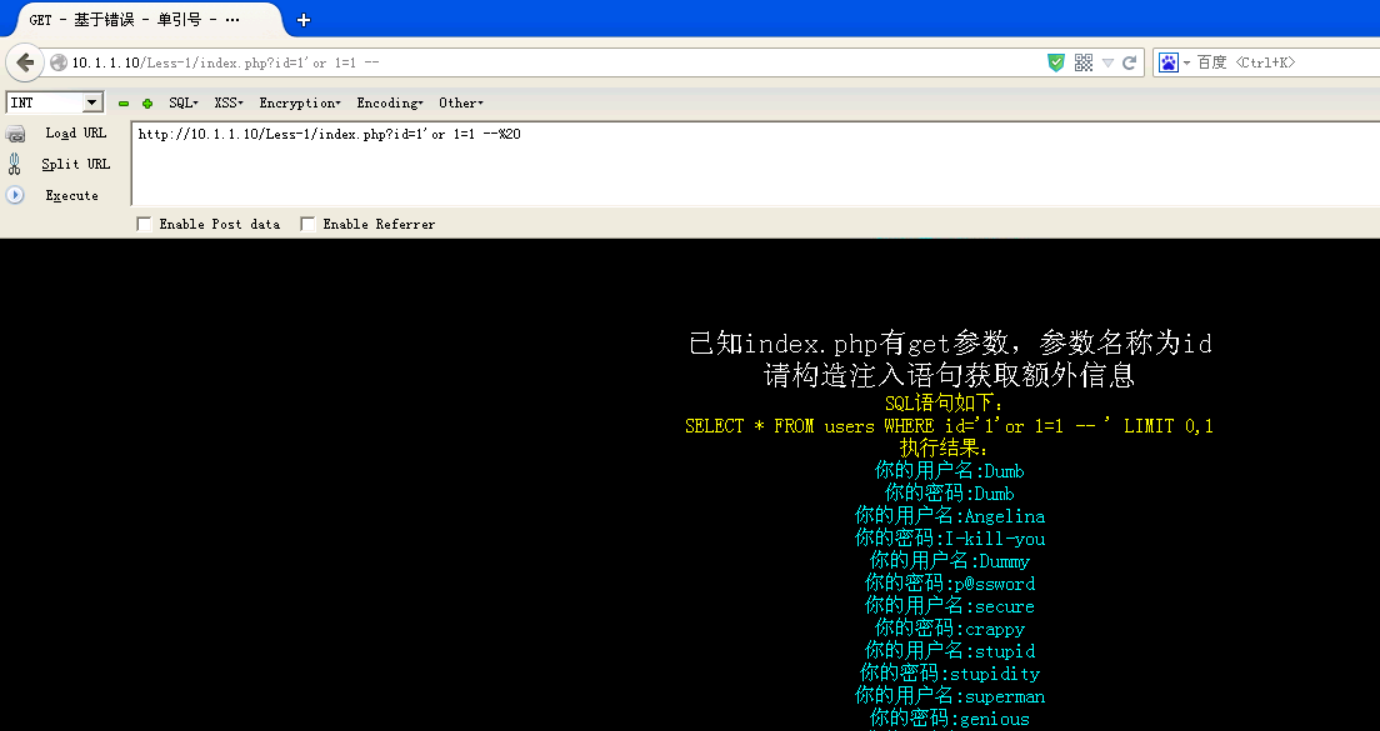Click the Split URL button label
This screenshot has width=1380, height=731.
coord(76,164)
